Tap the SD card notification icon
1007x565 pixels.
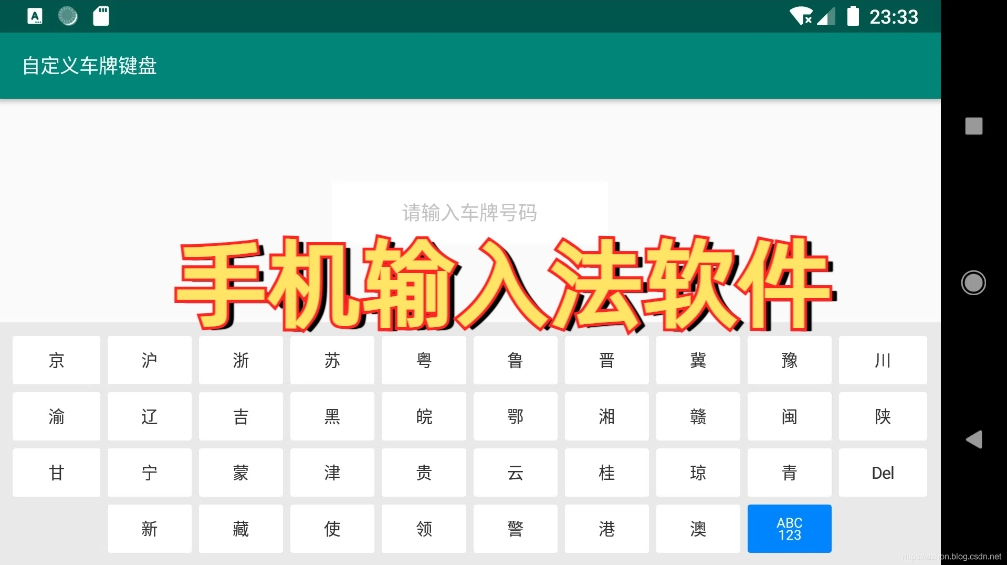(100, 16)
